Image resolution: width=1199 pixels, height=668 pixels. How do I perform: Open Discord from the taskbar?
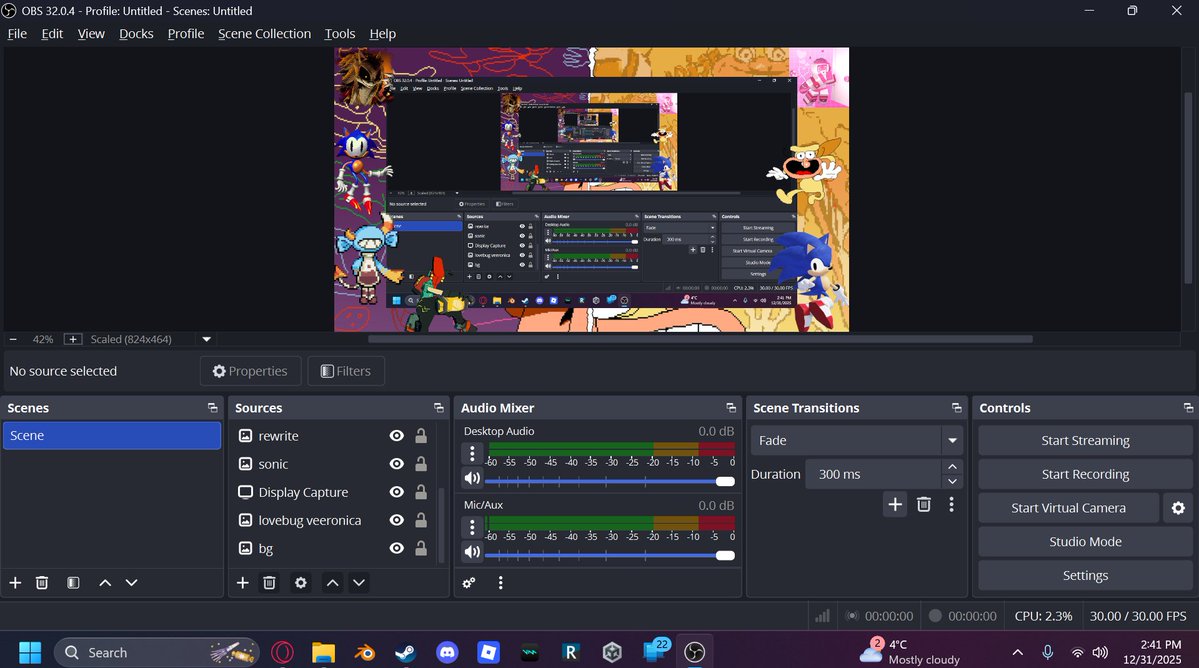447,652
